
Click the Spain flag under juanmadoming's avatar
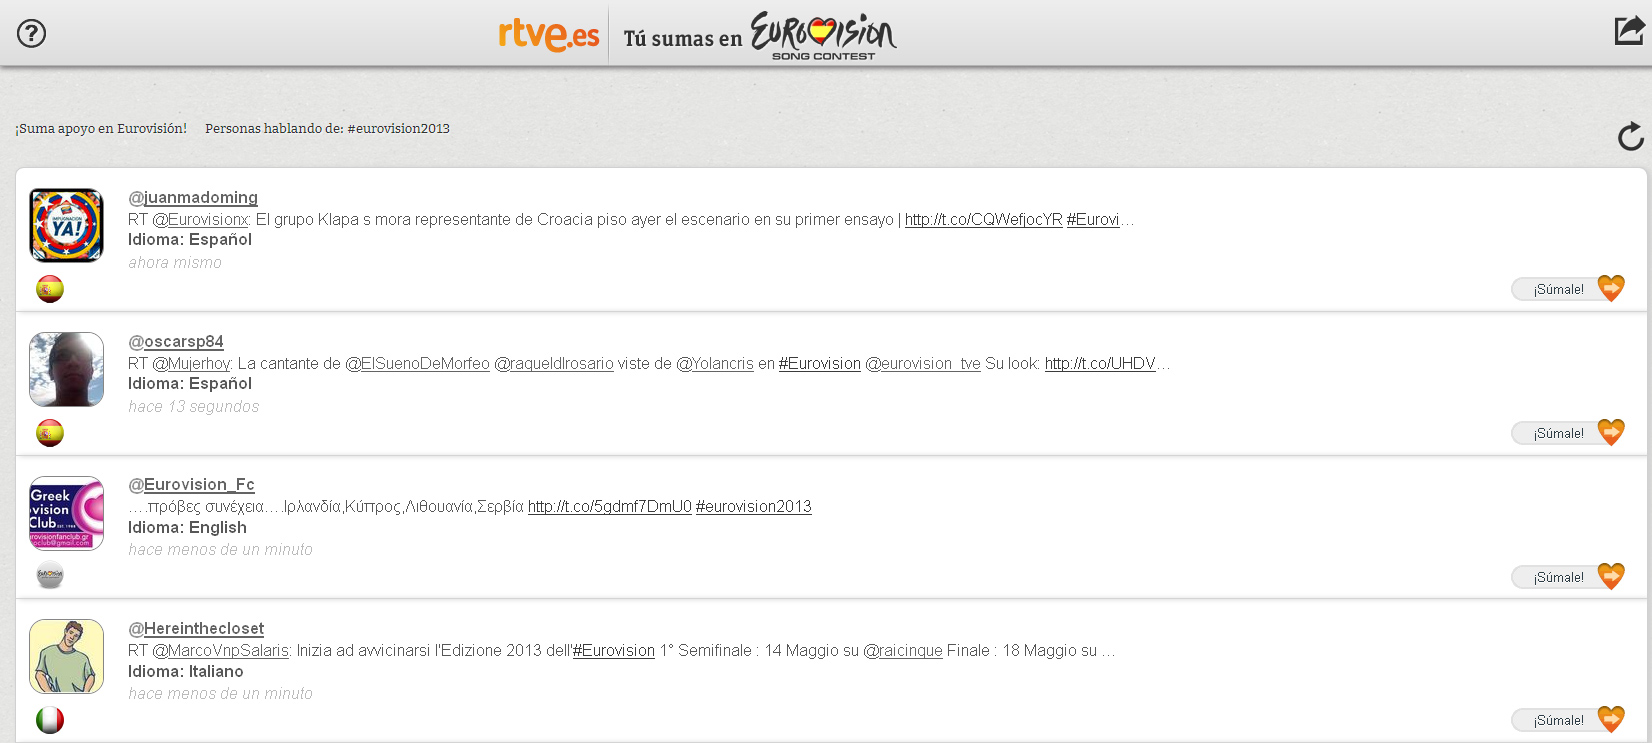tap(50, 289)
